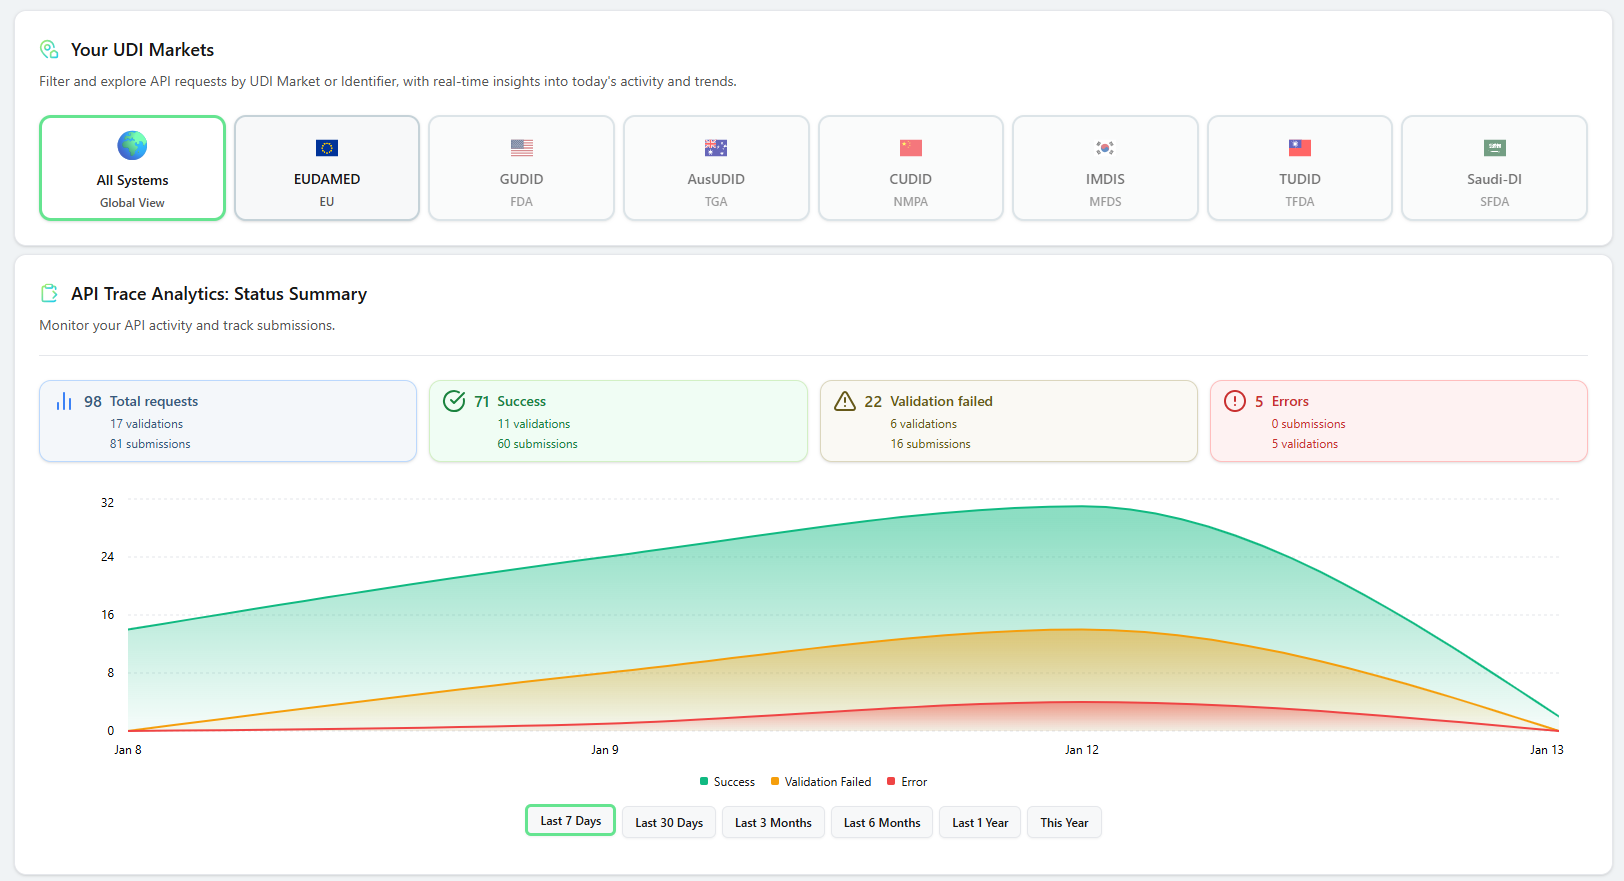
Task: Click the Taiwan flag icon on TUDID
Action: pyautogui.click(x=1300, y=148)
